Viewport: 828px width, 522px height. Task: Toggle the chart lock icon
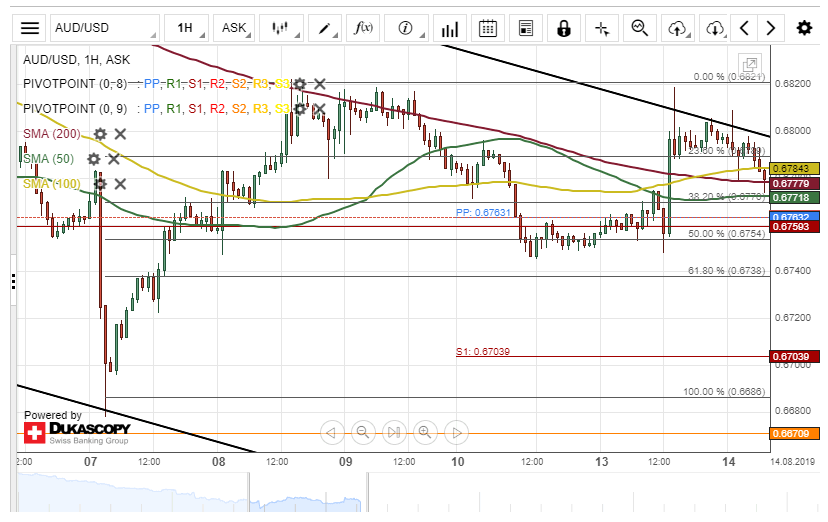[x=563, y=28]
